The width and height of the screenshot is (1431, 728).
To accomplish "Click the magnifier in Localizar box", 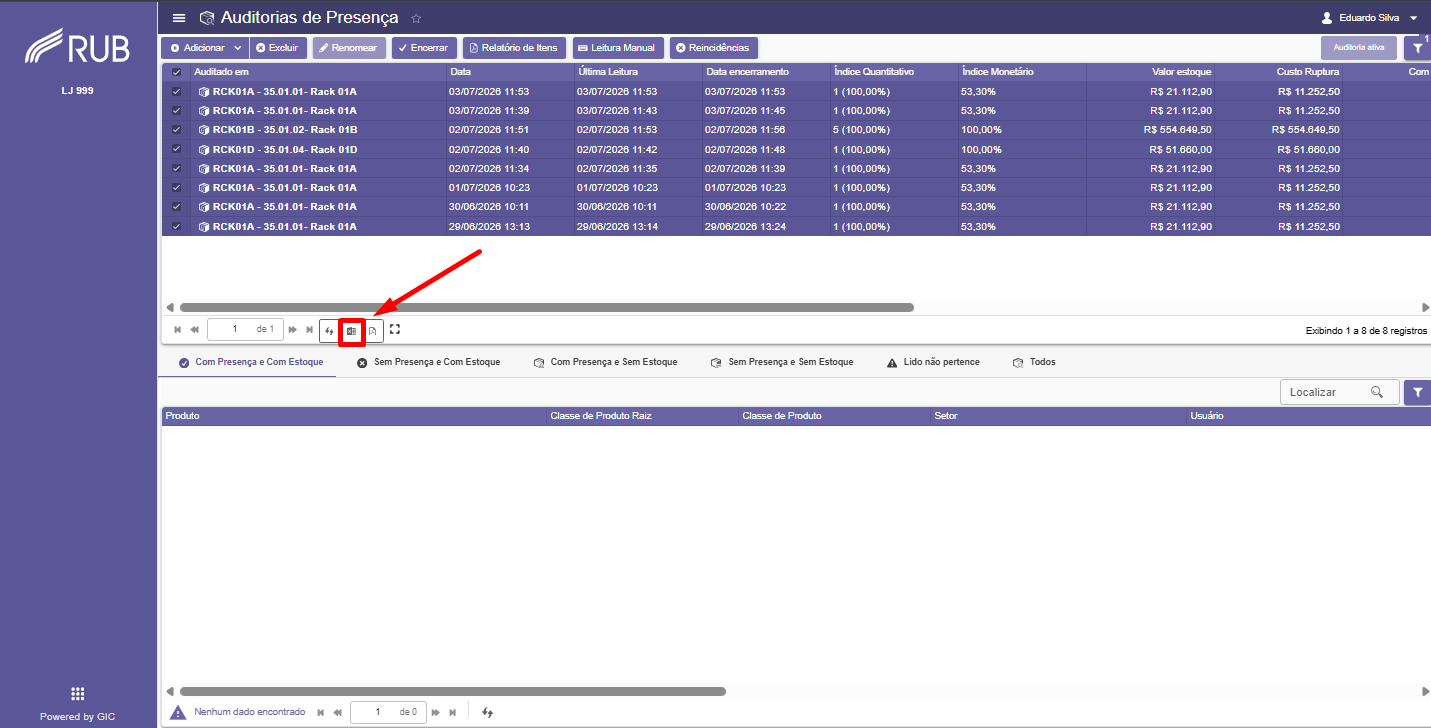I will click(1377, 392).
